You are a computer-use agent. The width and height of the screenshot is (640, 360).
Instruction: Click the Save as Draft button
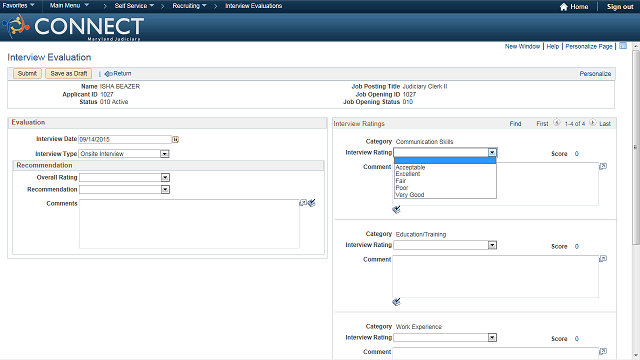coord(69,73)
